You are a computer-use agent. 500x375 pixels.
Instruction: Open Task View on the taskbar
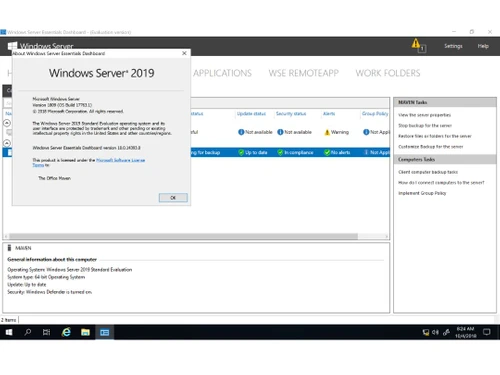click(47, 332)
